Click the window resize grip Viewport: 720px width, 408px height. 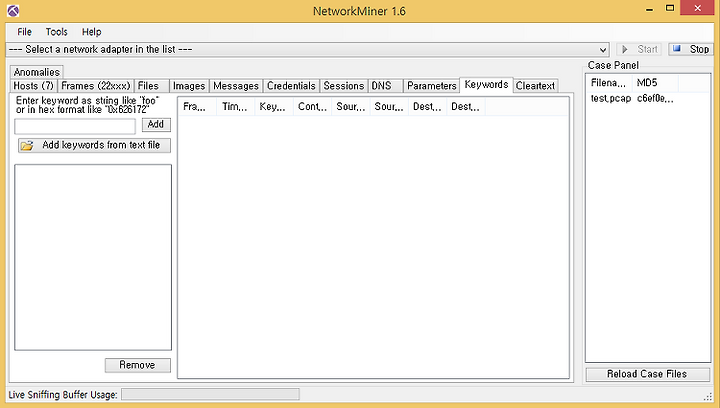click(x=708, y=397)
